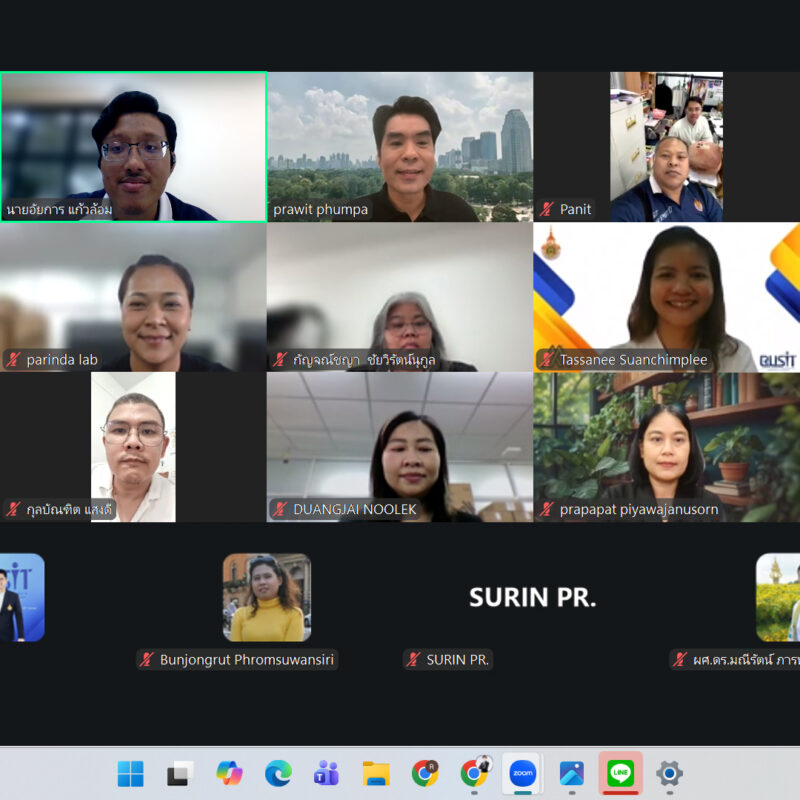Viewport: 800px width, 800px height.
Task: Click the SURIN PR. name label
Action: click(456, 660)
